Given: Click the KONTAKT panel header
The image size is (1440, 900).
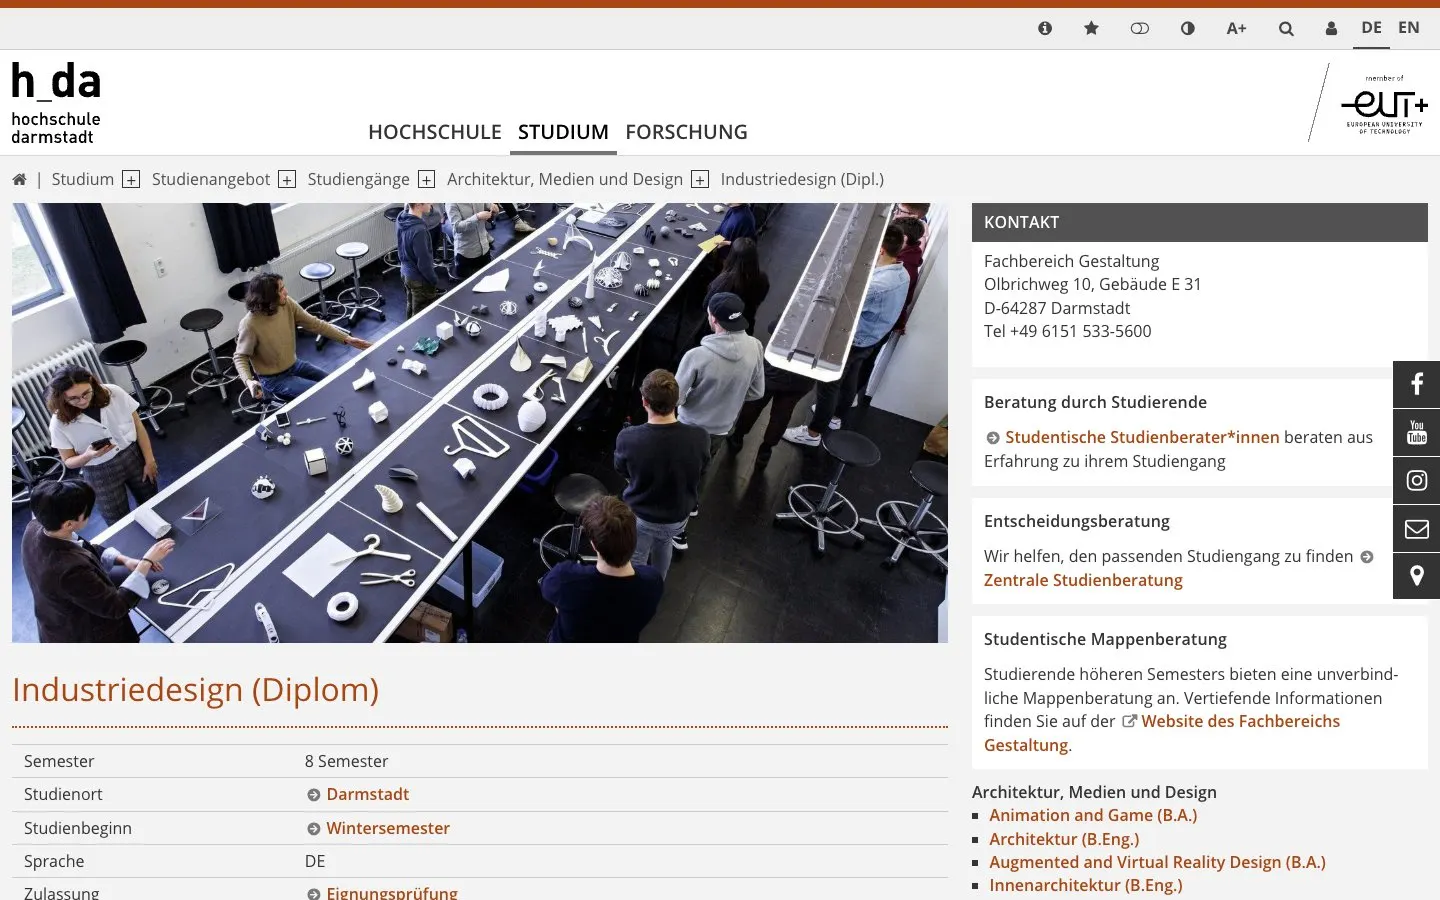Looking at the screenshot, I should [x=1200, y=222].
